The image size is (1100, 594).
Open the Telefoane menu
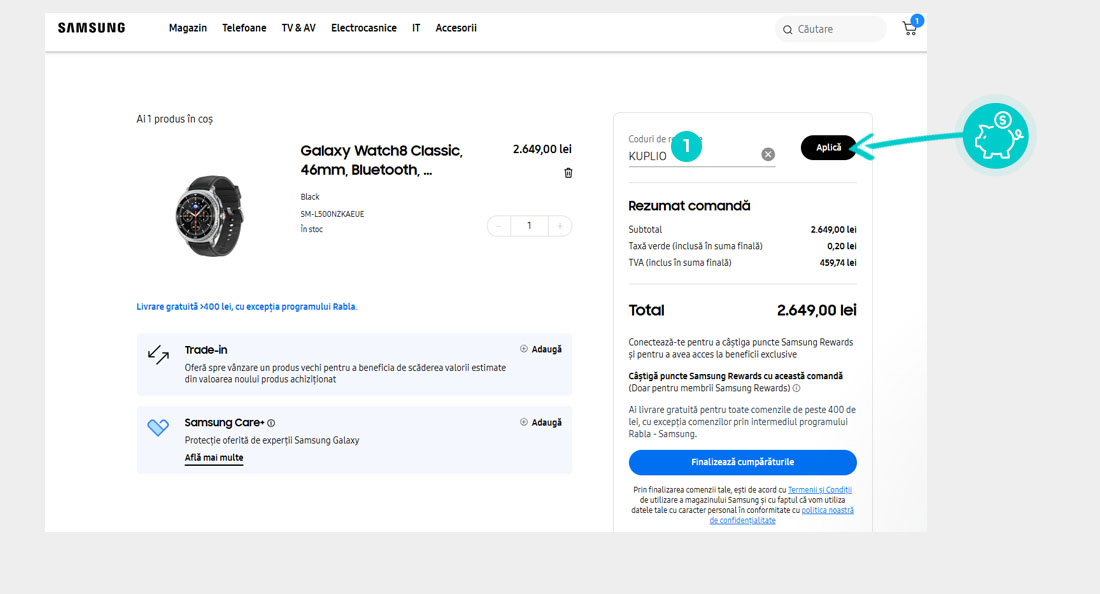(244, 28)
